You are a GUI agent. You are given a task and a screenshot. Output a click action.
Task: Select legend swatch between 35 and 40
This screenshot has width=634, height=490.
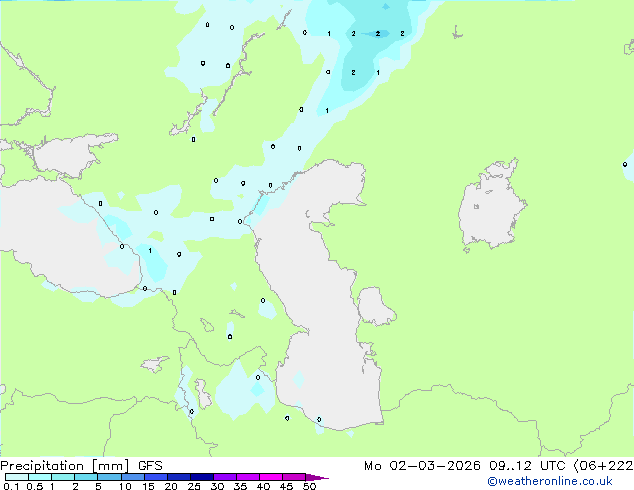coord(248,477)
